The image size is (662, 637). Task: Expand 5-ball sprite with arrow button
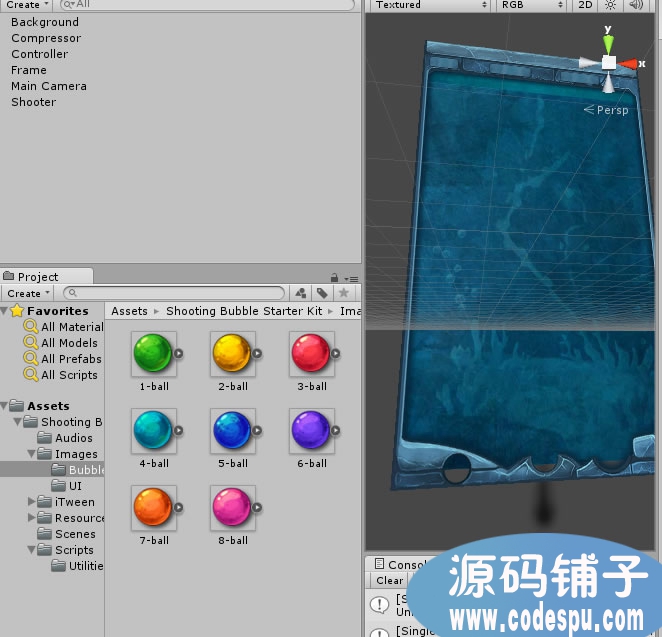tap(257, 430)
